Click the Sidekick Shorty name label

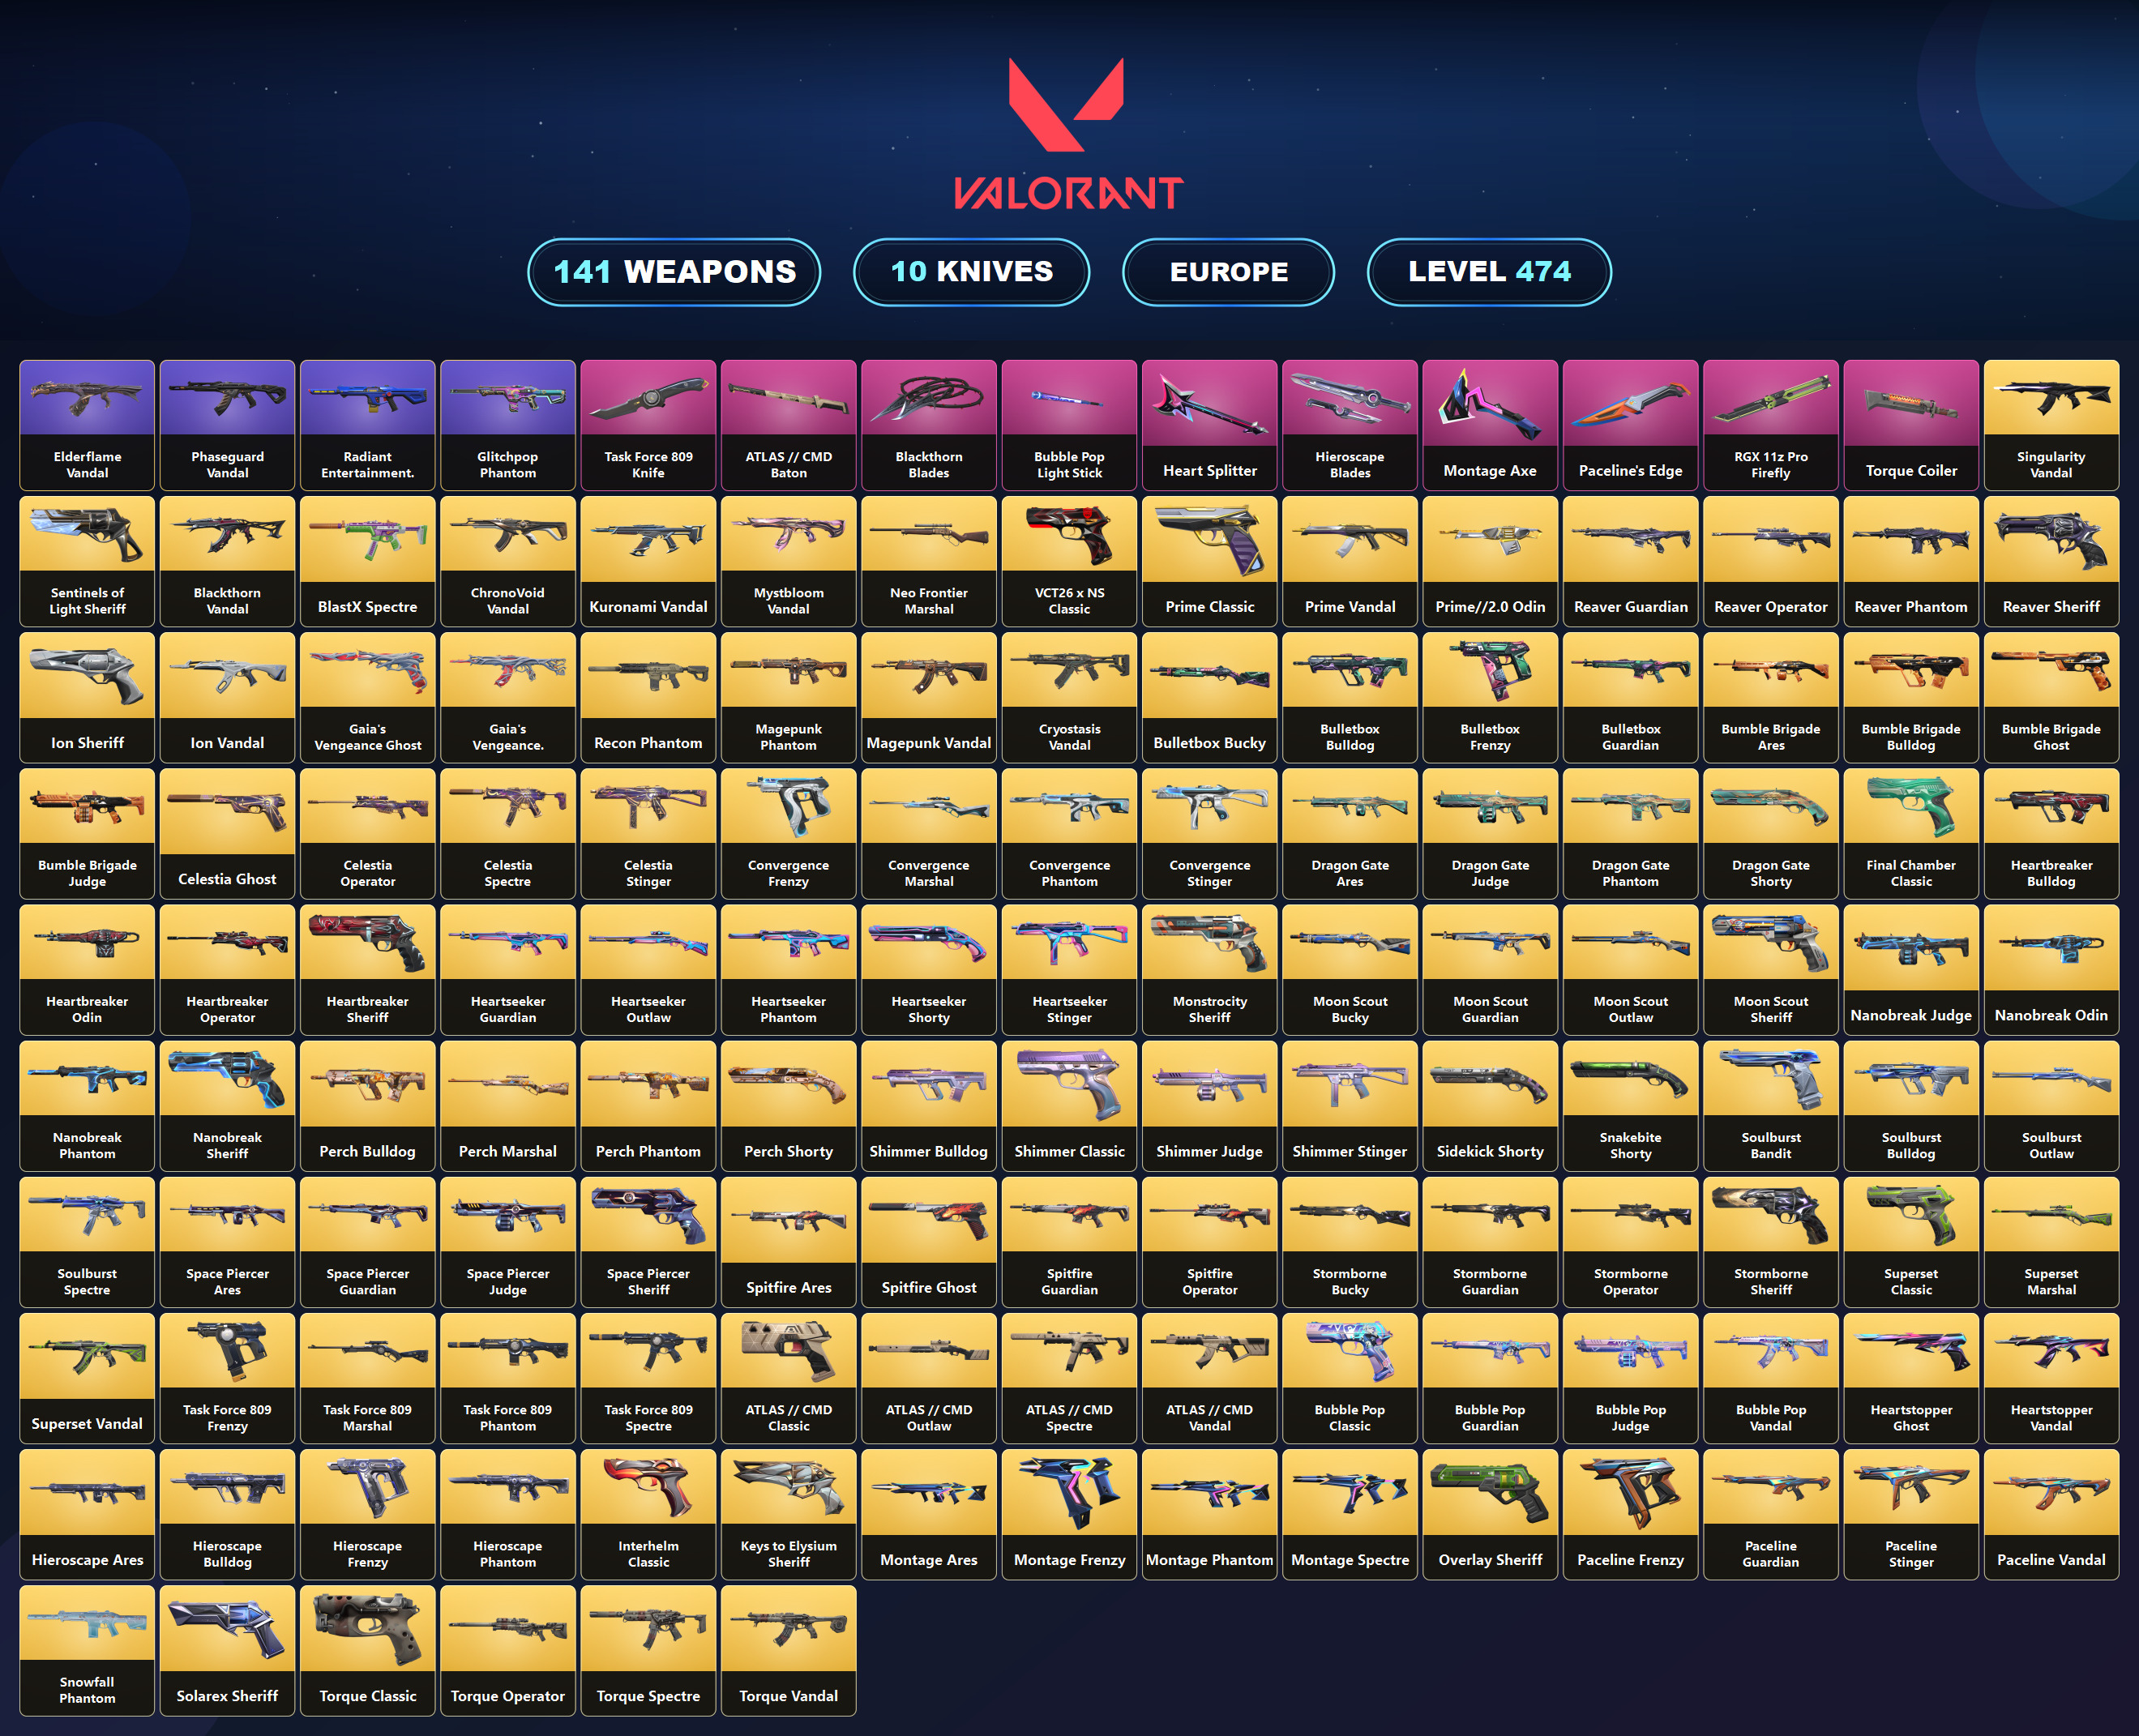click(x=1490, y=1152)
